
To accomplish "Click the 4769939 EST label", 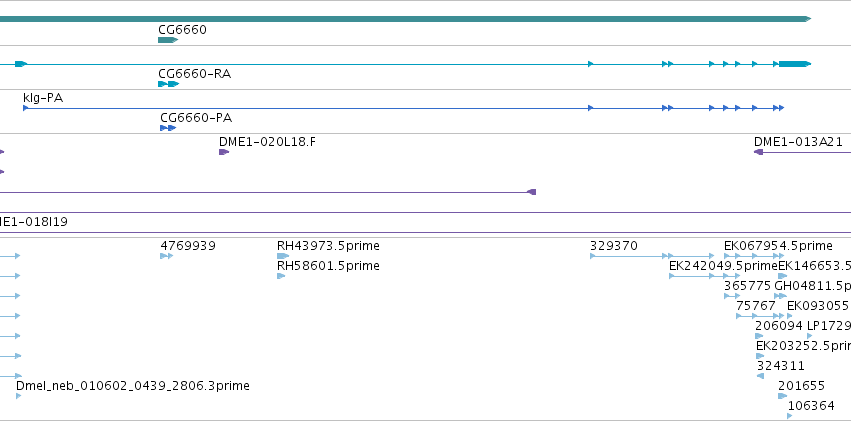I will 188,246.
